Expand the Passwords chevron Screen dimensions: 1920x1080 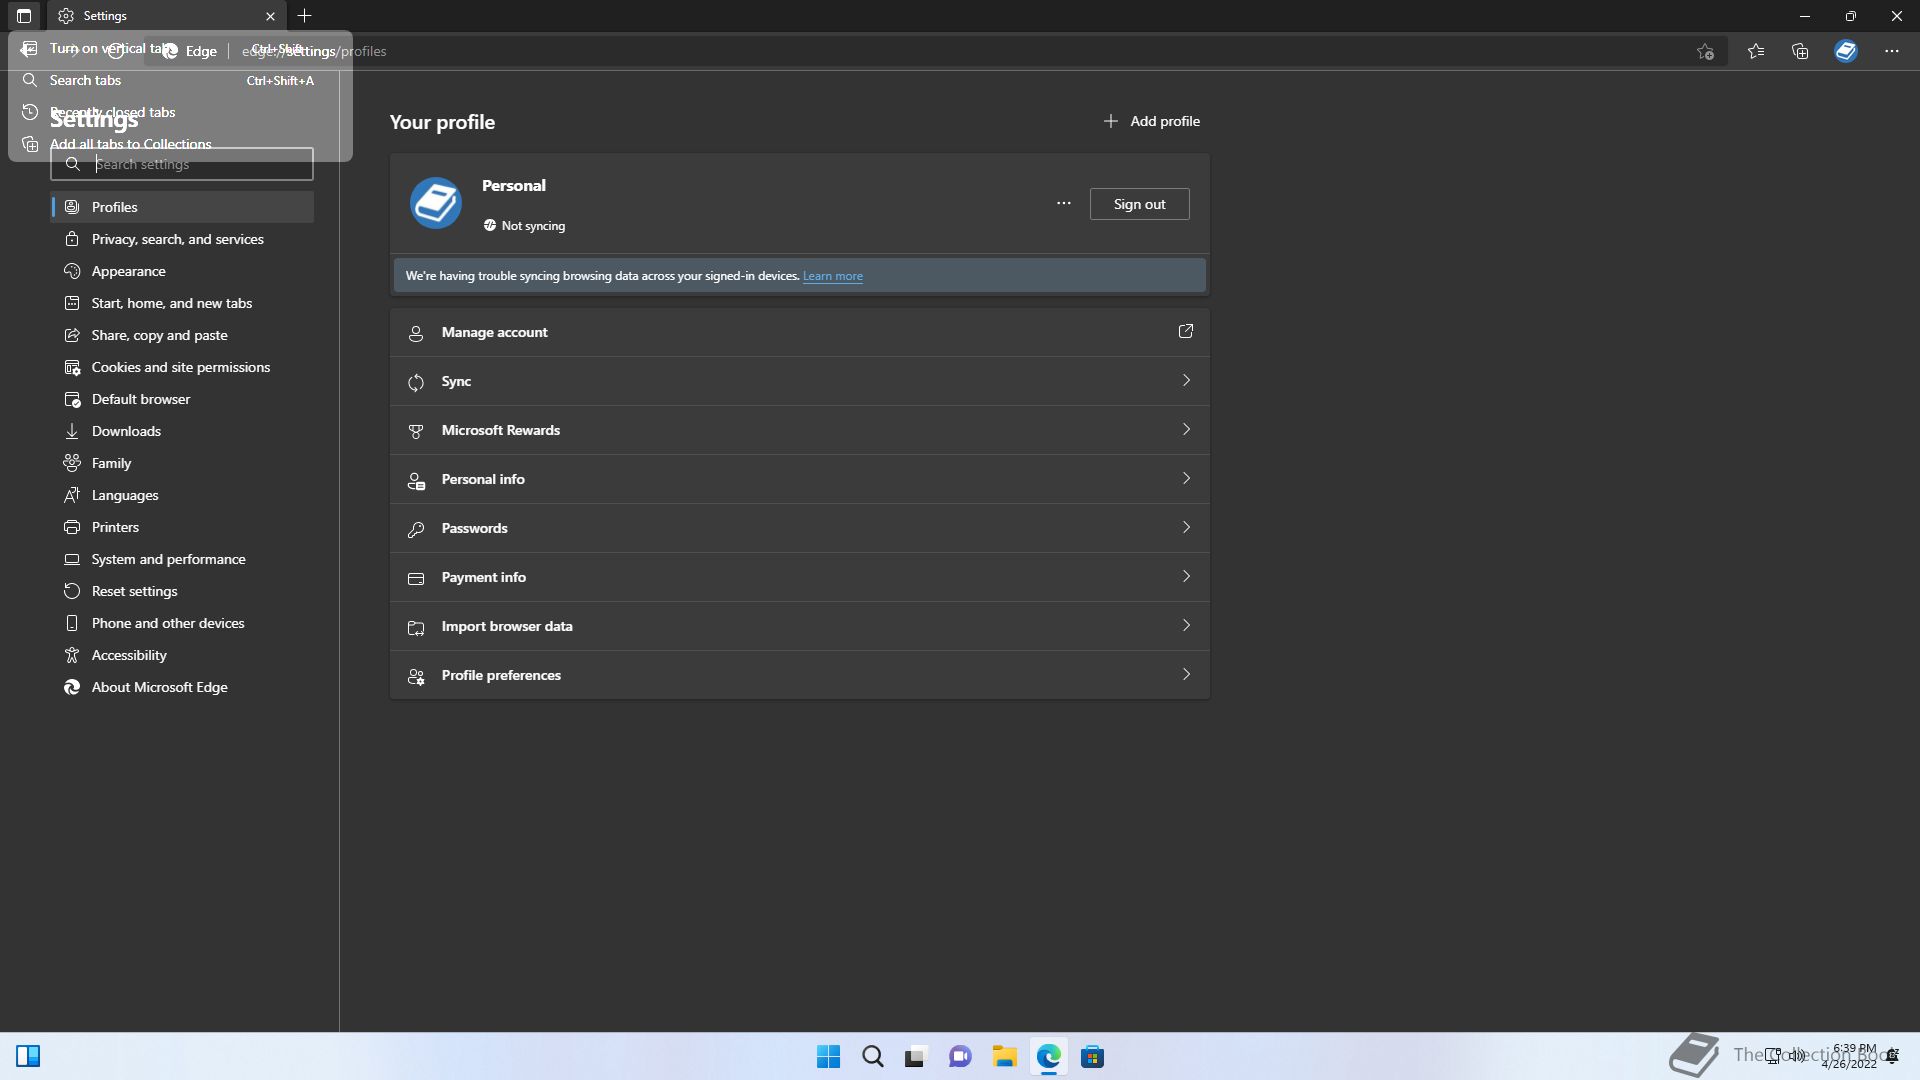click(1186, 527)
